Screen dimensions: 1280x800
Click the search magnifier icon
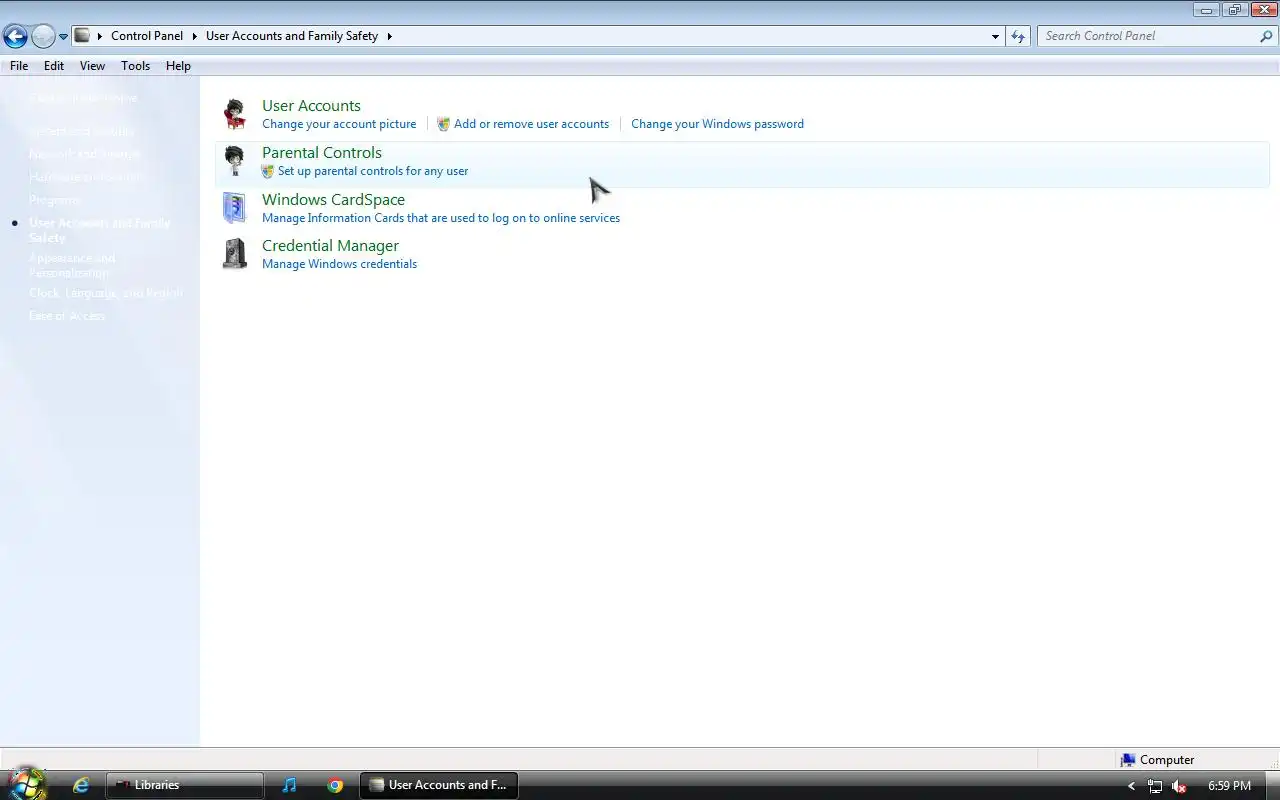pyautogui.click(x=1266, y=36)
